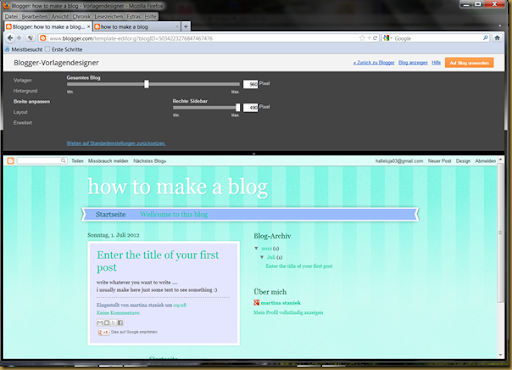
Task: Click the Hilfe link in designer header
Action: coord(436,63)
